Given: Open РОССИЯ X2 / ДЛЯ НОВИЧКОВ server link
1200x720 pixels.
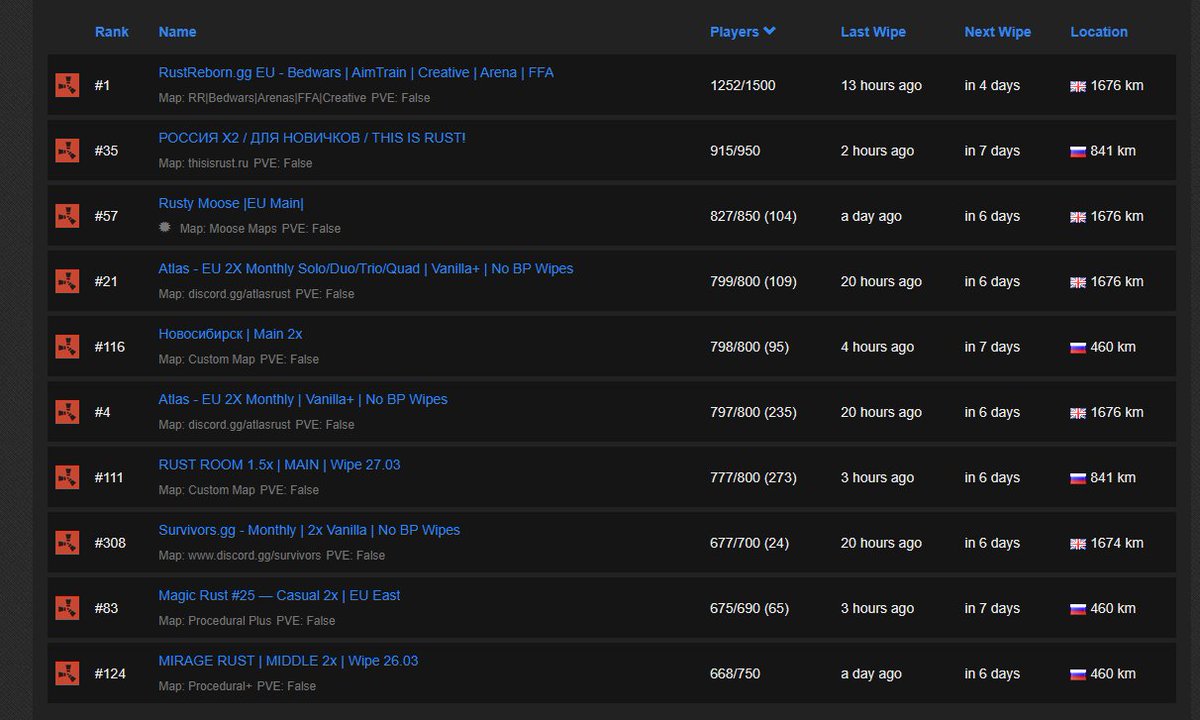Looking at the screenshot, I should coord(312,138).
